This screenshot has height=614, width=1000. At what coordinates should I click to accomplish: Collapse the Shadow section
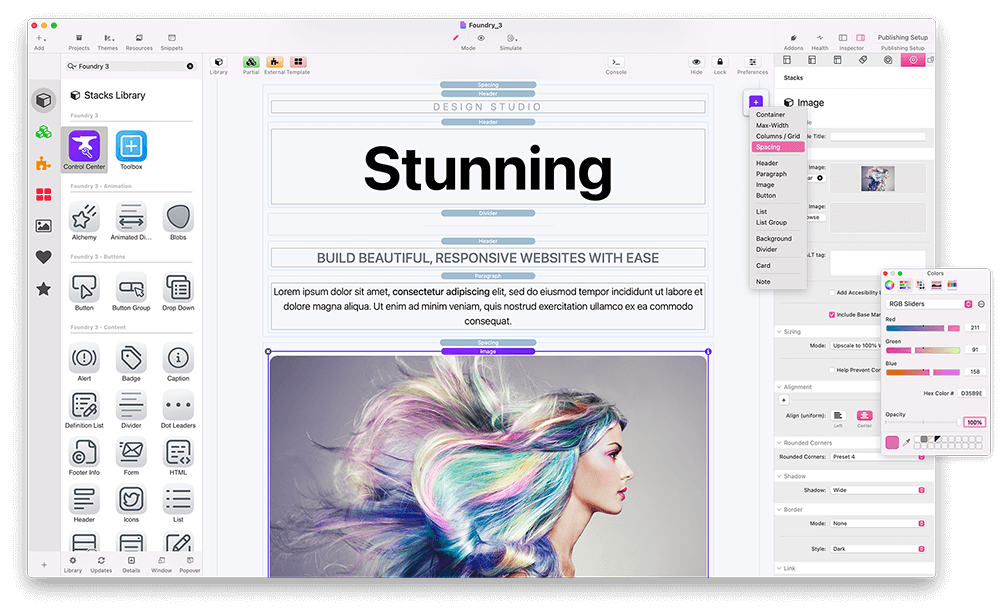(779, 476)
